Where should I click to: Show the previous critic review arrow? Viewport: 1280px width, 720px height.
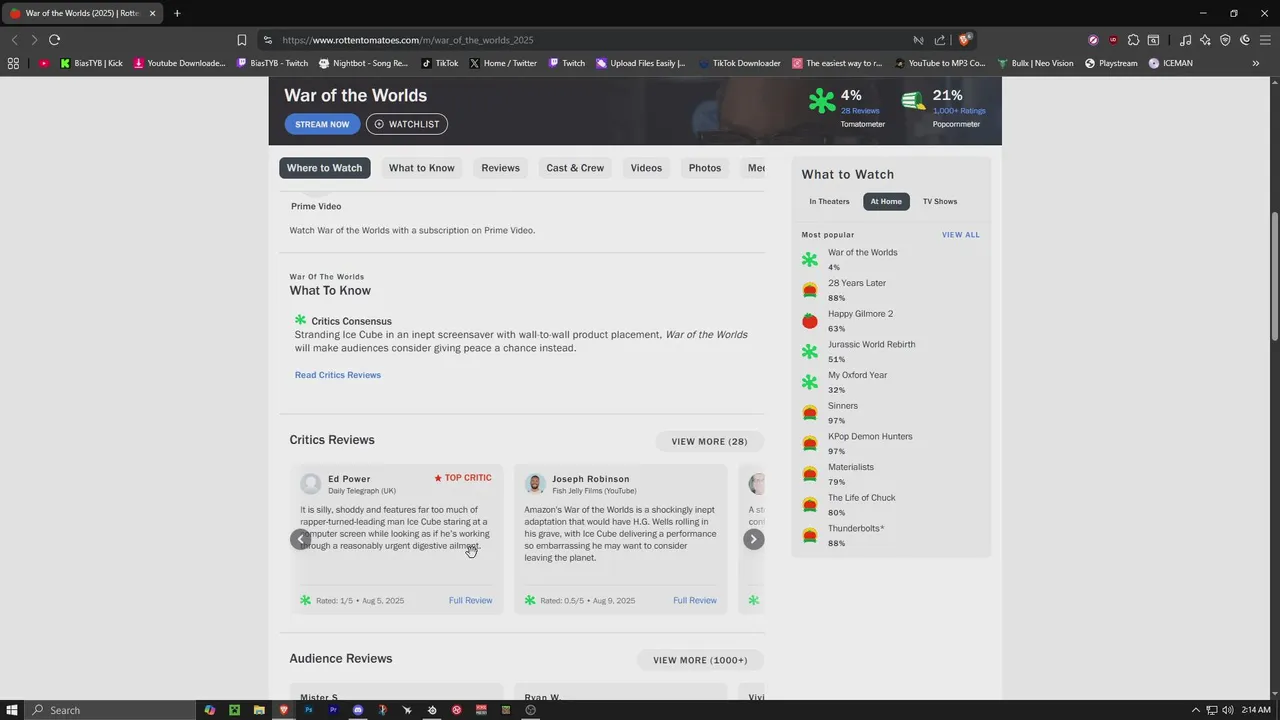301,539
